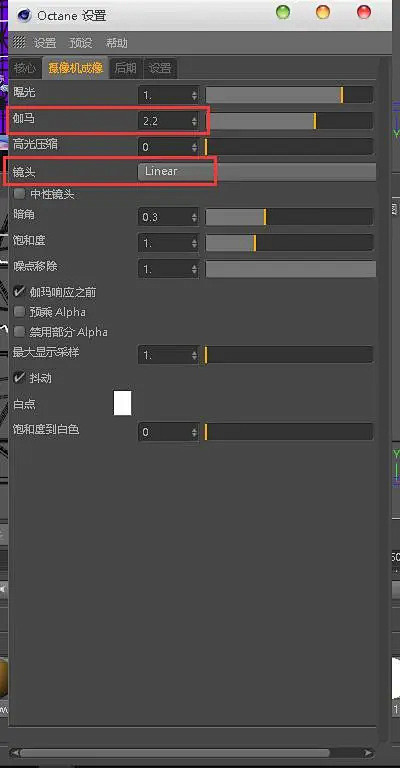The image size is (400, 768).
Task: Click the 曝光 value spinner arrows
Action: pos(195,95)
